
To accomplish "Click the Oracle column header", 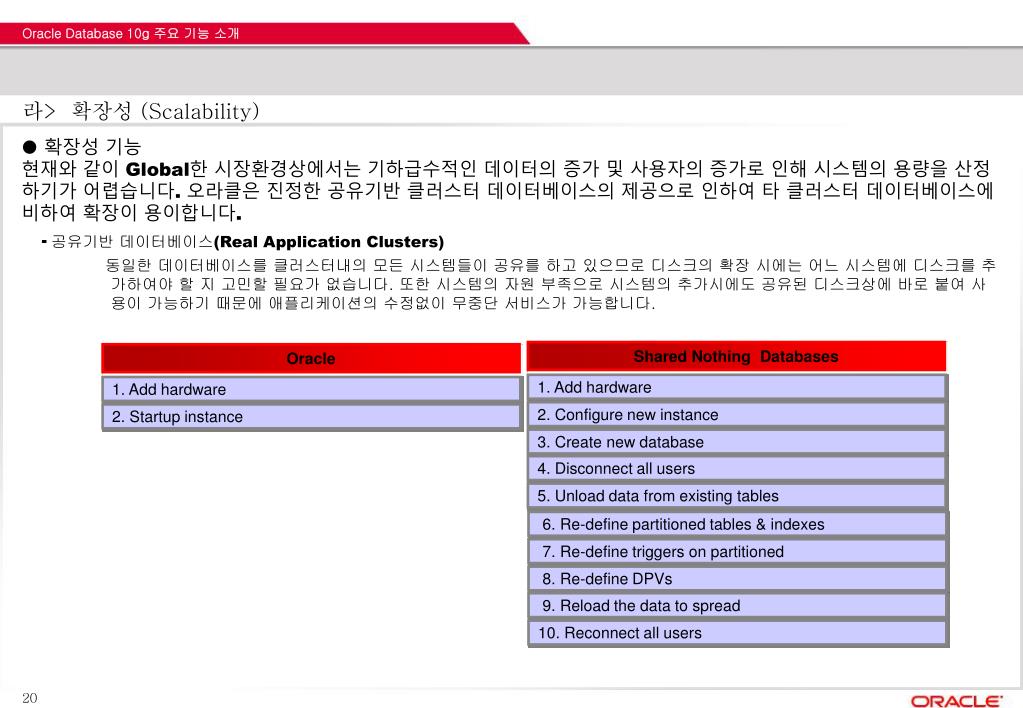I will click(311, 358).
